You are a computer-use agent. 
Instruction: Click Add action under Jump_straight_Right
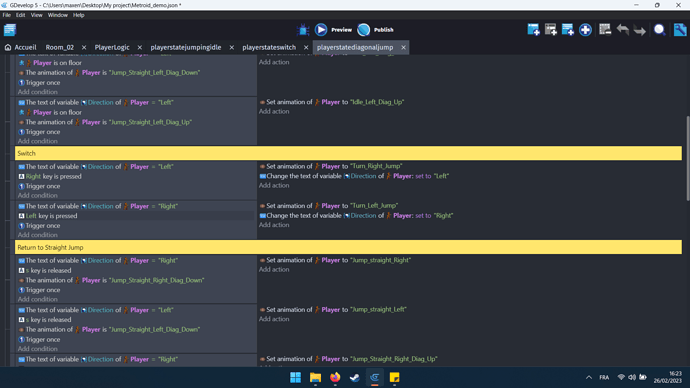tap(274, 270)
